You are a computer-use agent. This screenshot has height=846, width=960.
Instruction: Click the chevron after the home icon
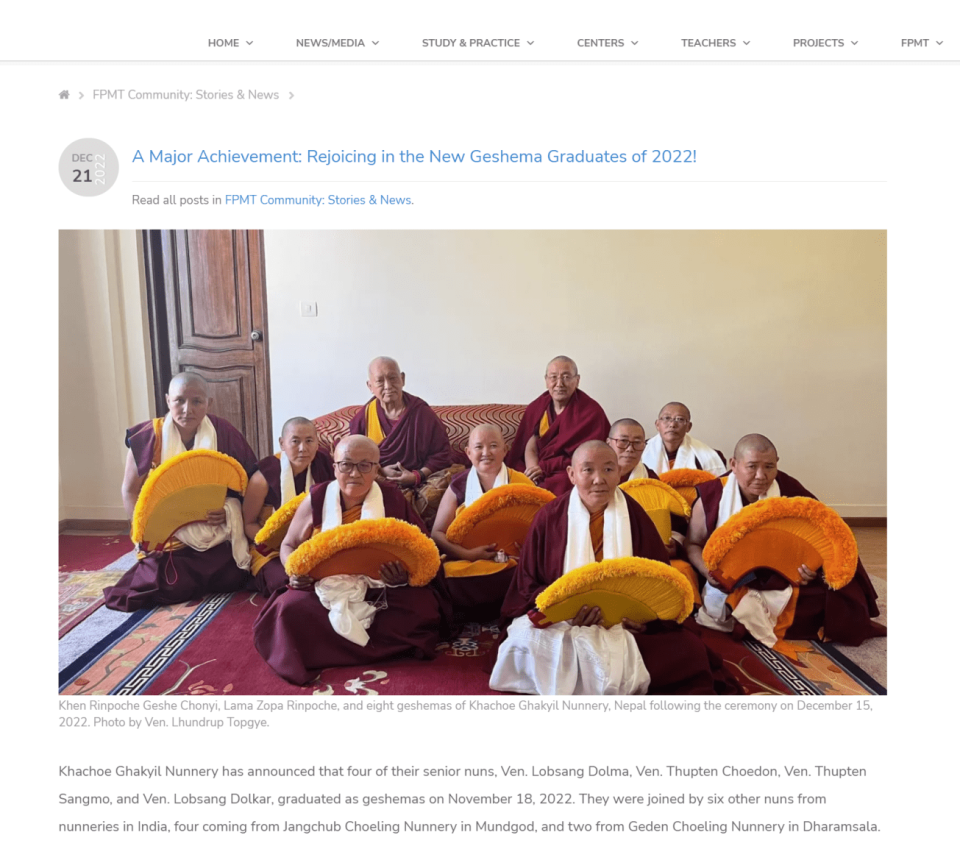tap(81, 95)
